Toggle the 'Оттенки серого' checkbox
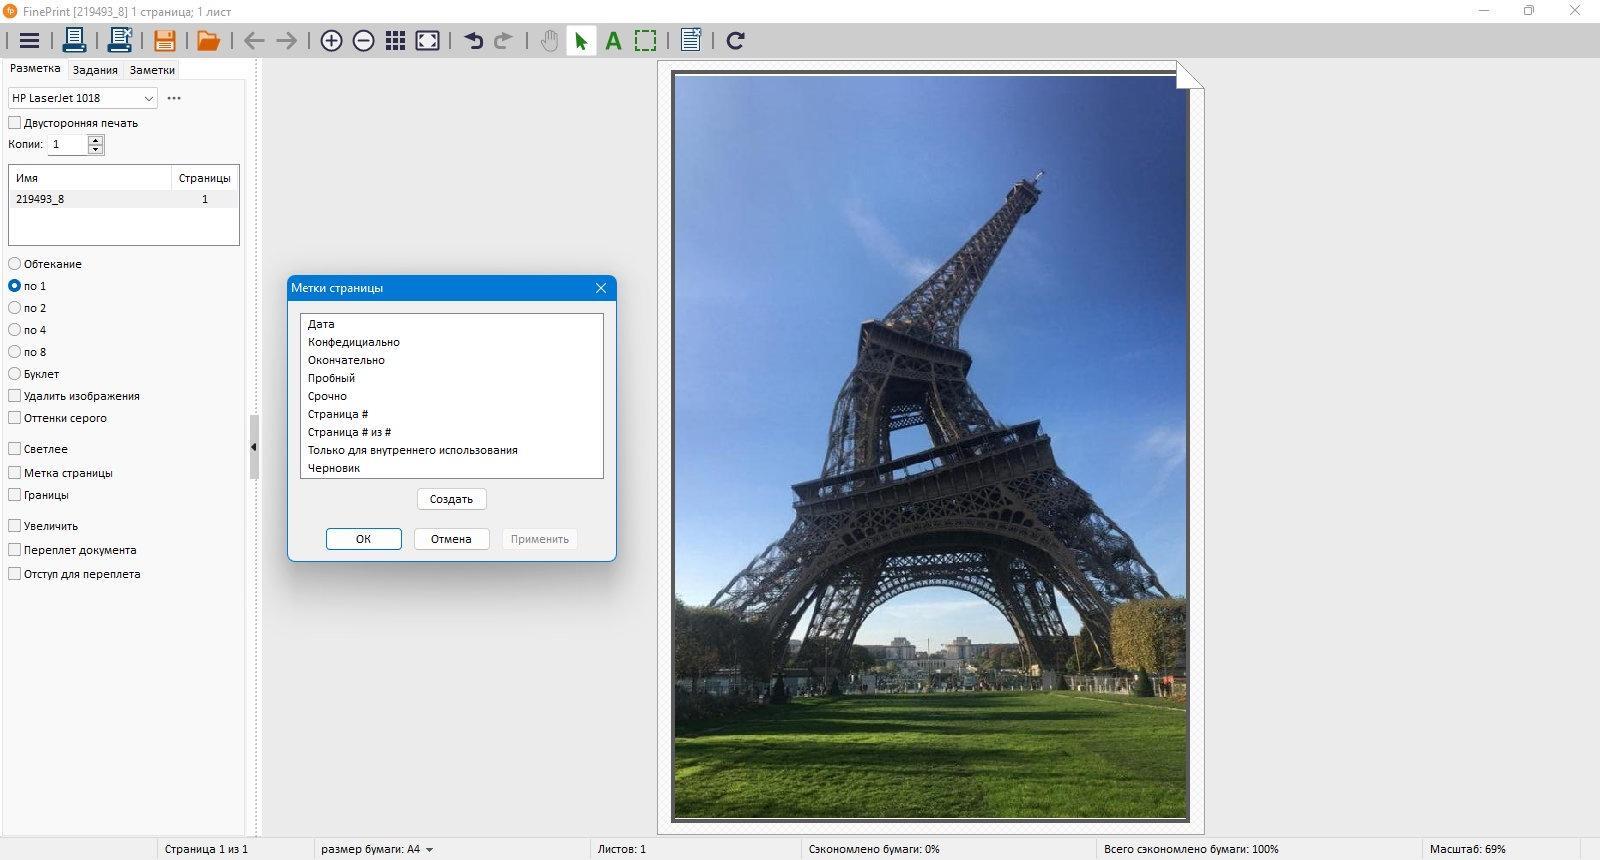 15,418
